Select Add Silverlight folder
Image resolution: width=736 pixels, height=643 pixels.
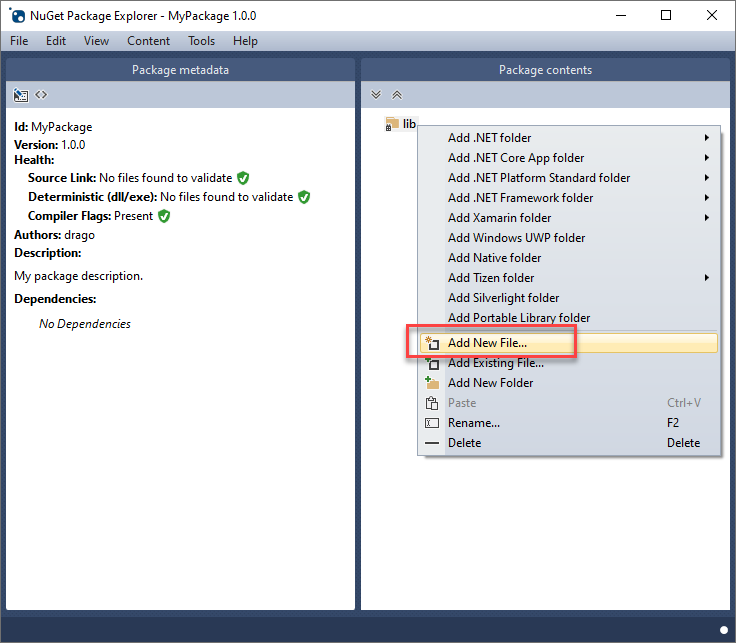click(x=569, y=298)
